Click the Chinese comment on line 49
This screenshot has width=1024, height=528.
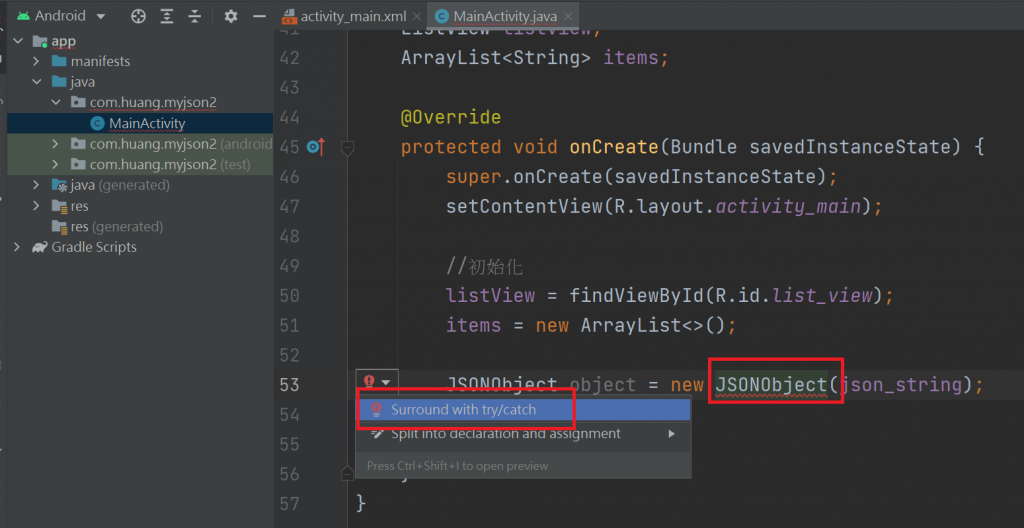[484, 267]
